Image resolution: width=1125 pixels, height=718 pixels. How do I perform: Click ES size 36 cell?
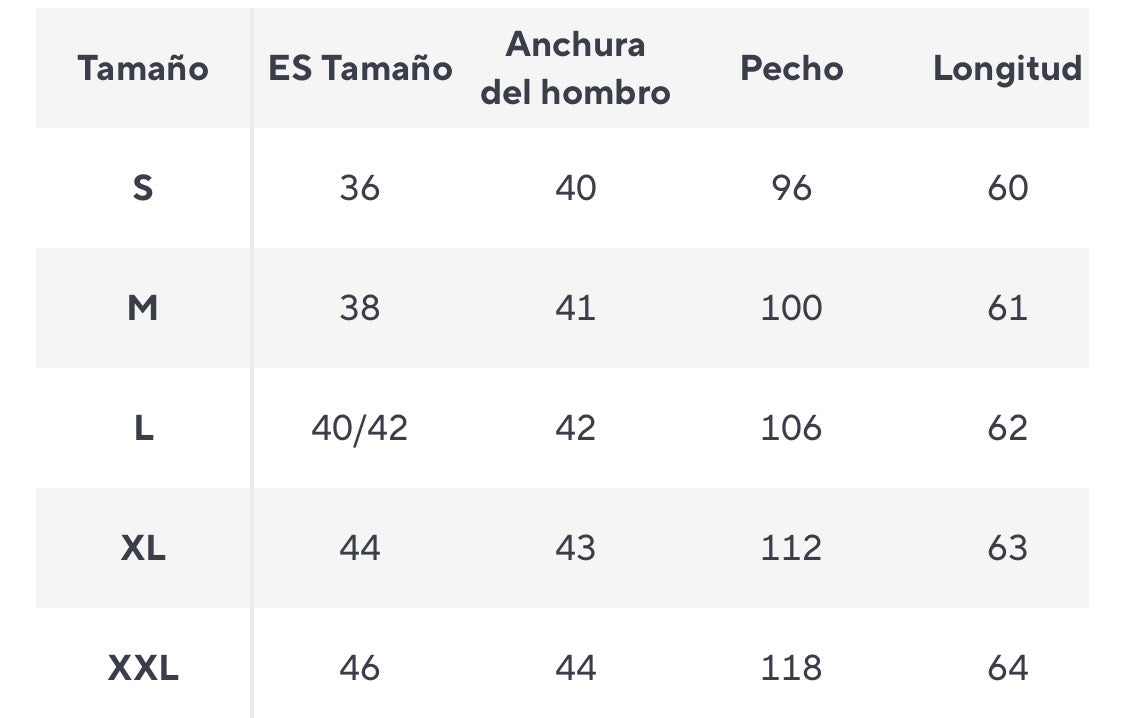tap(360, 188)
